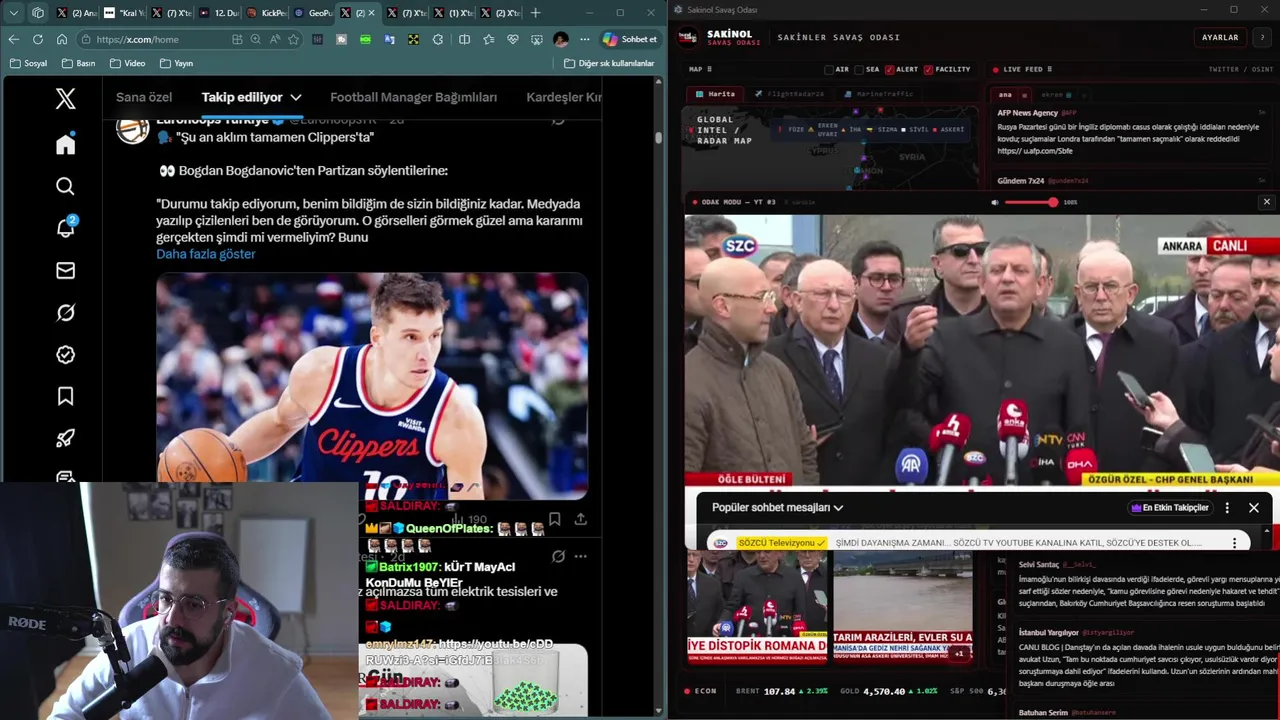Select the ekrem feed tab
The image size is (1280, 720).
point(1058,95)
